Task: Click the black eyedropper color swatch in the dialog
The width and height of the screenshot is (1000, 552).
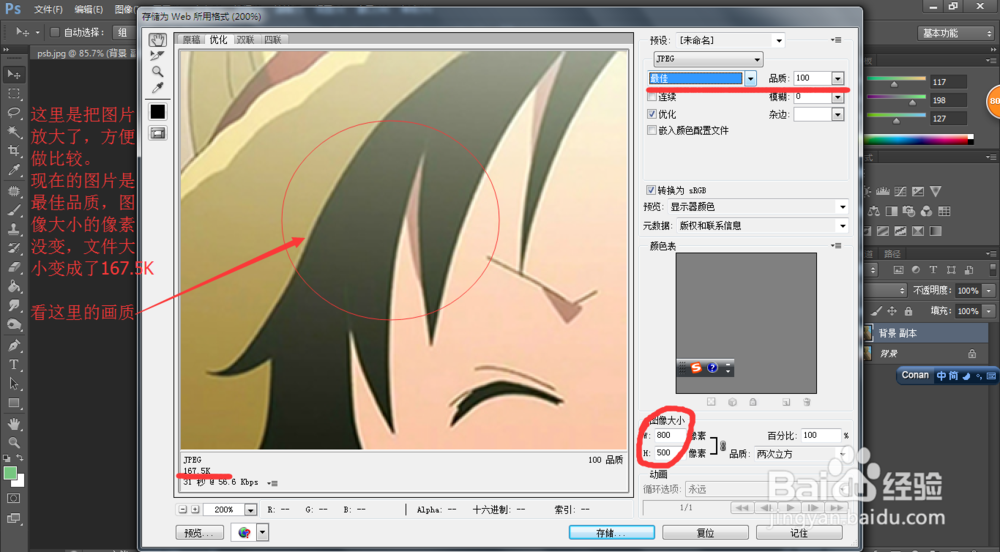Action: click(x=158, y=112)
